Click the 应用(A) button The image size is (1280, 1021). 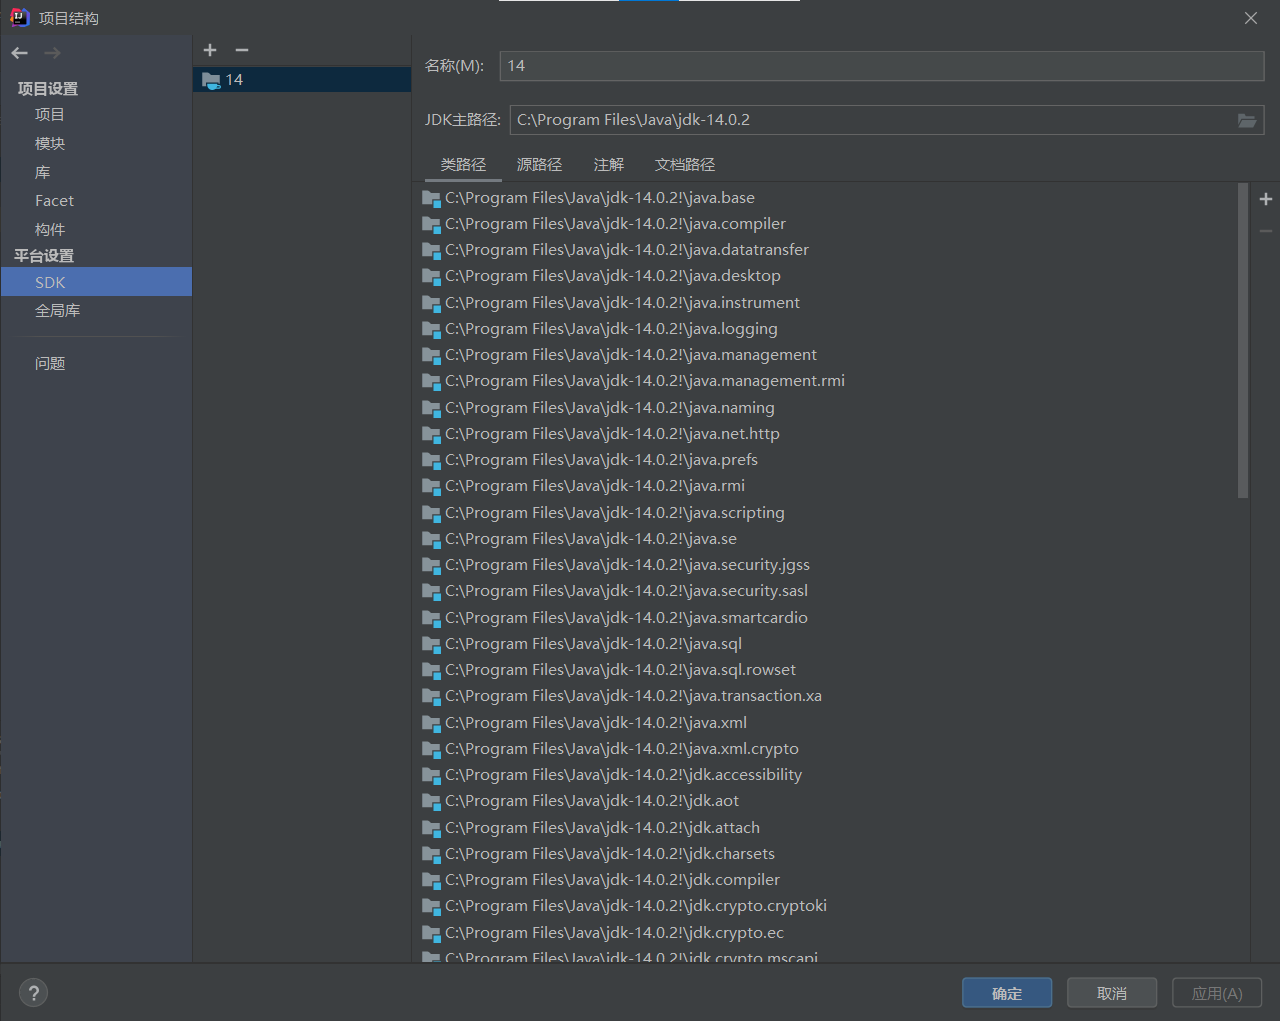(1217, 993)
